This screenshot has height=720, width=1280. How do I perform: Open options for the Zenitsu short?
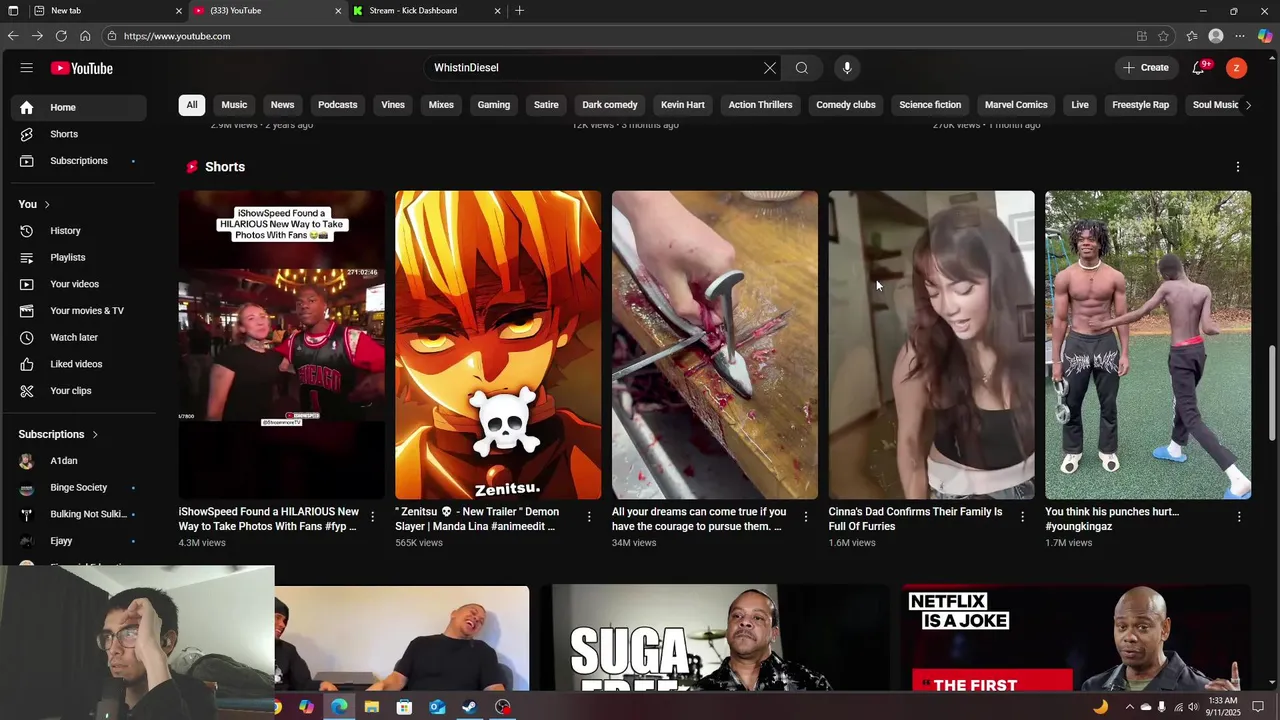(x=589, y=517)
